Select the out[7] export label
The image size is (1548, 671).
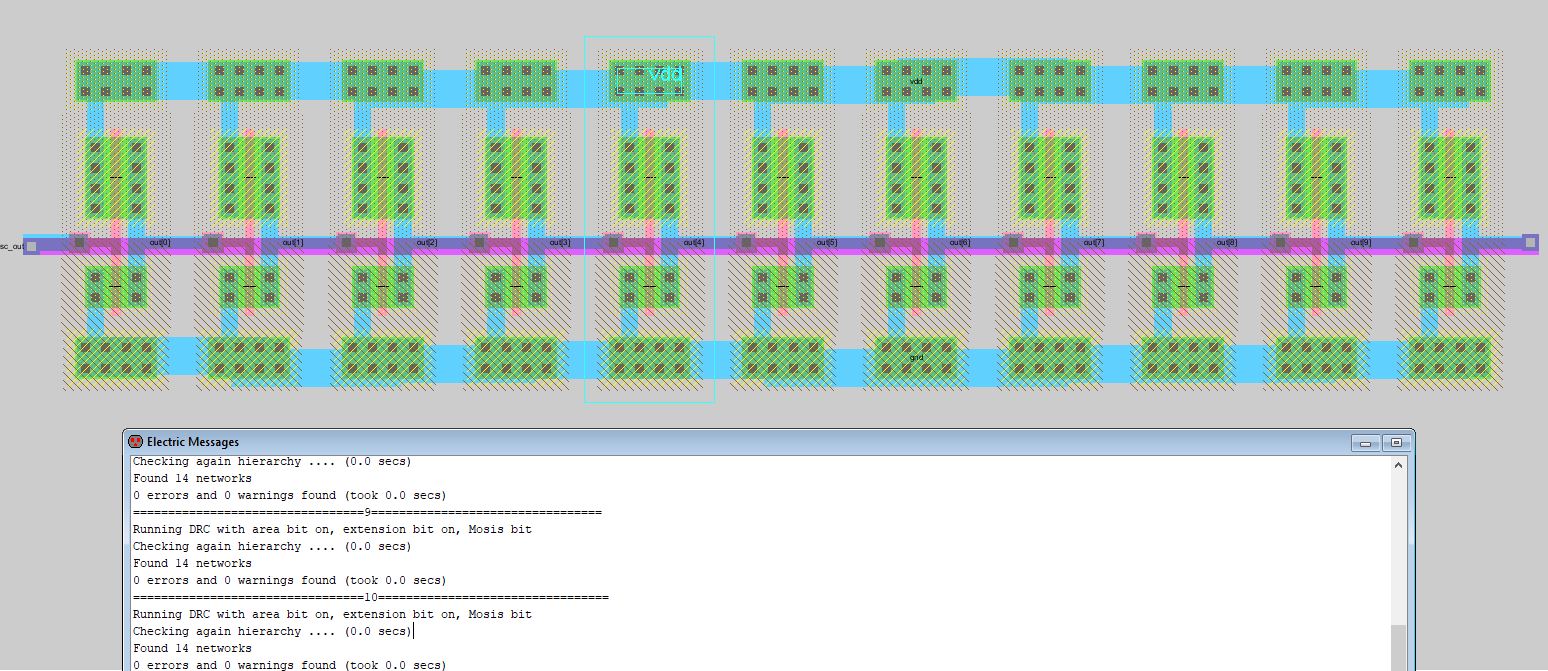pos(1094,243)
